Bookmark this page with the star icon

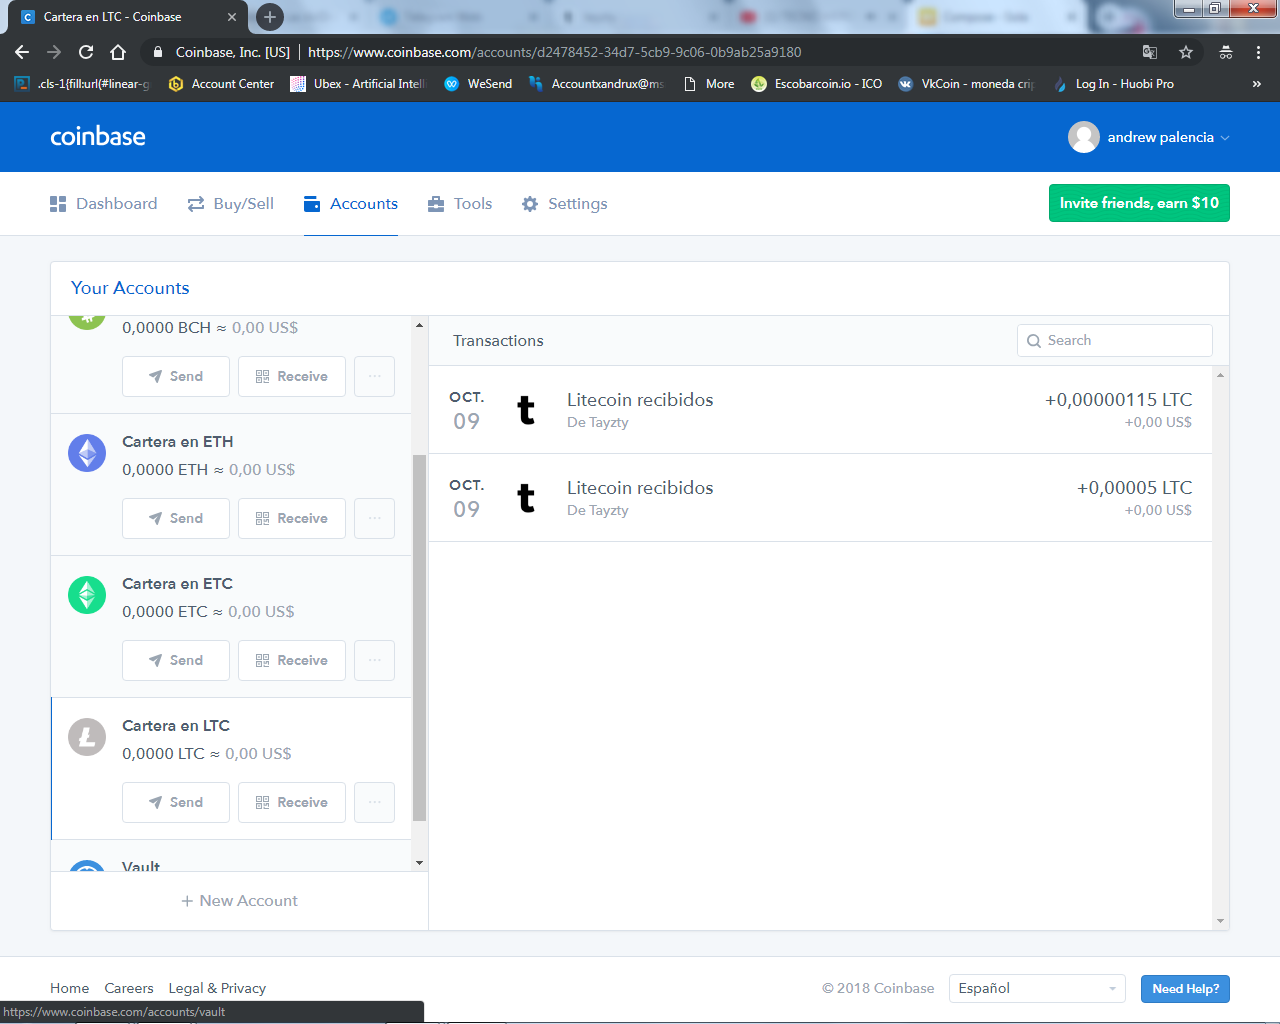[x=1186, y=52]
